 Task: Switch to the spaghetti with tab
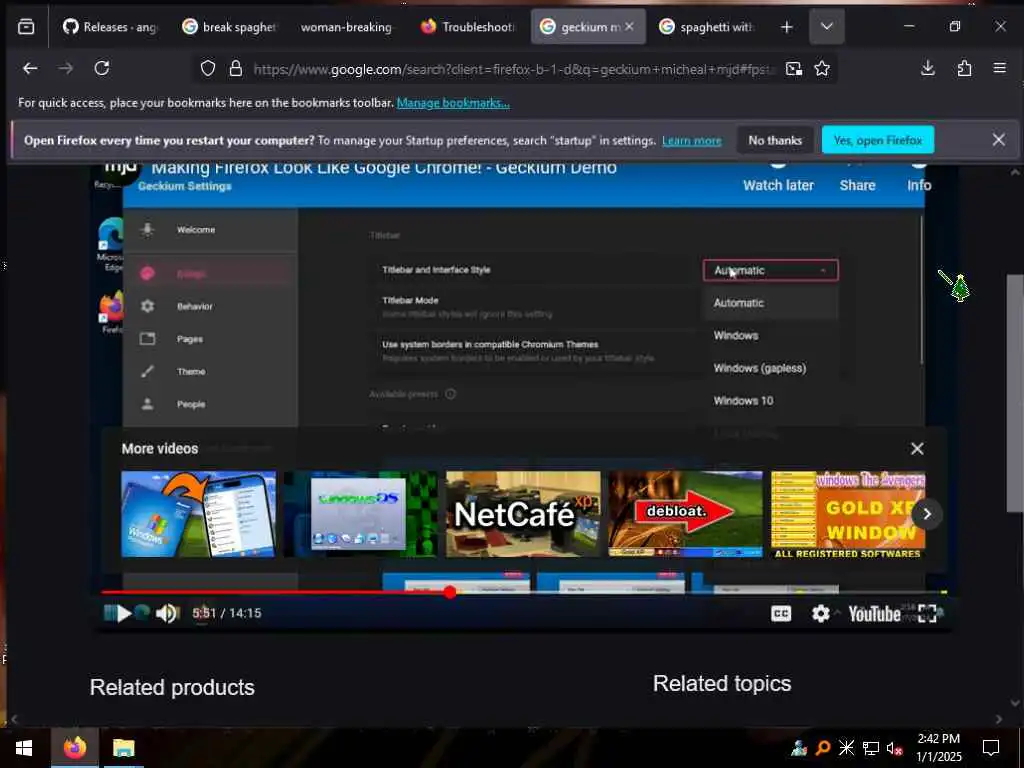coord(706,27)
